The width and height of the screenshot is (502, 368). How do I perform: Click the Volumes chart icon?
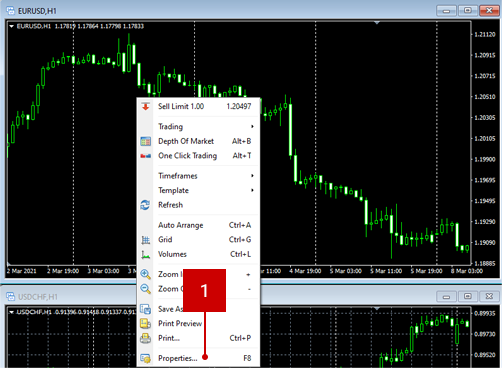146,254
